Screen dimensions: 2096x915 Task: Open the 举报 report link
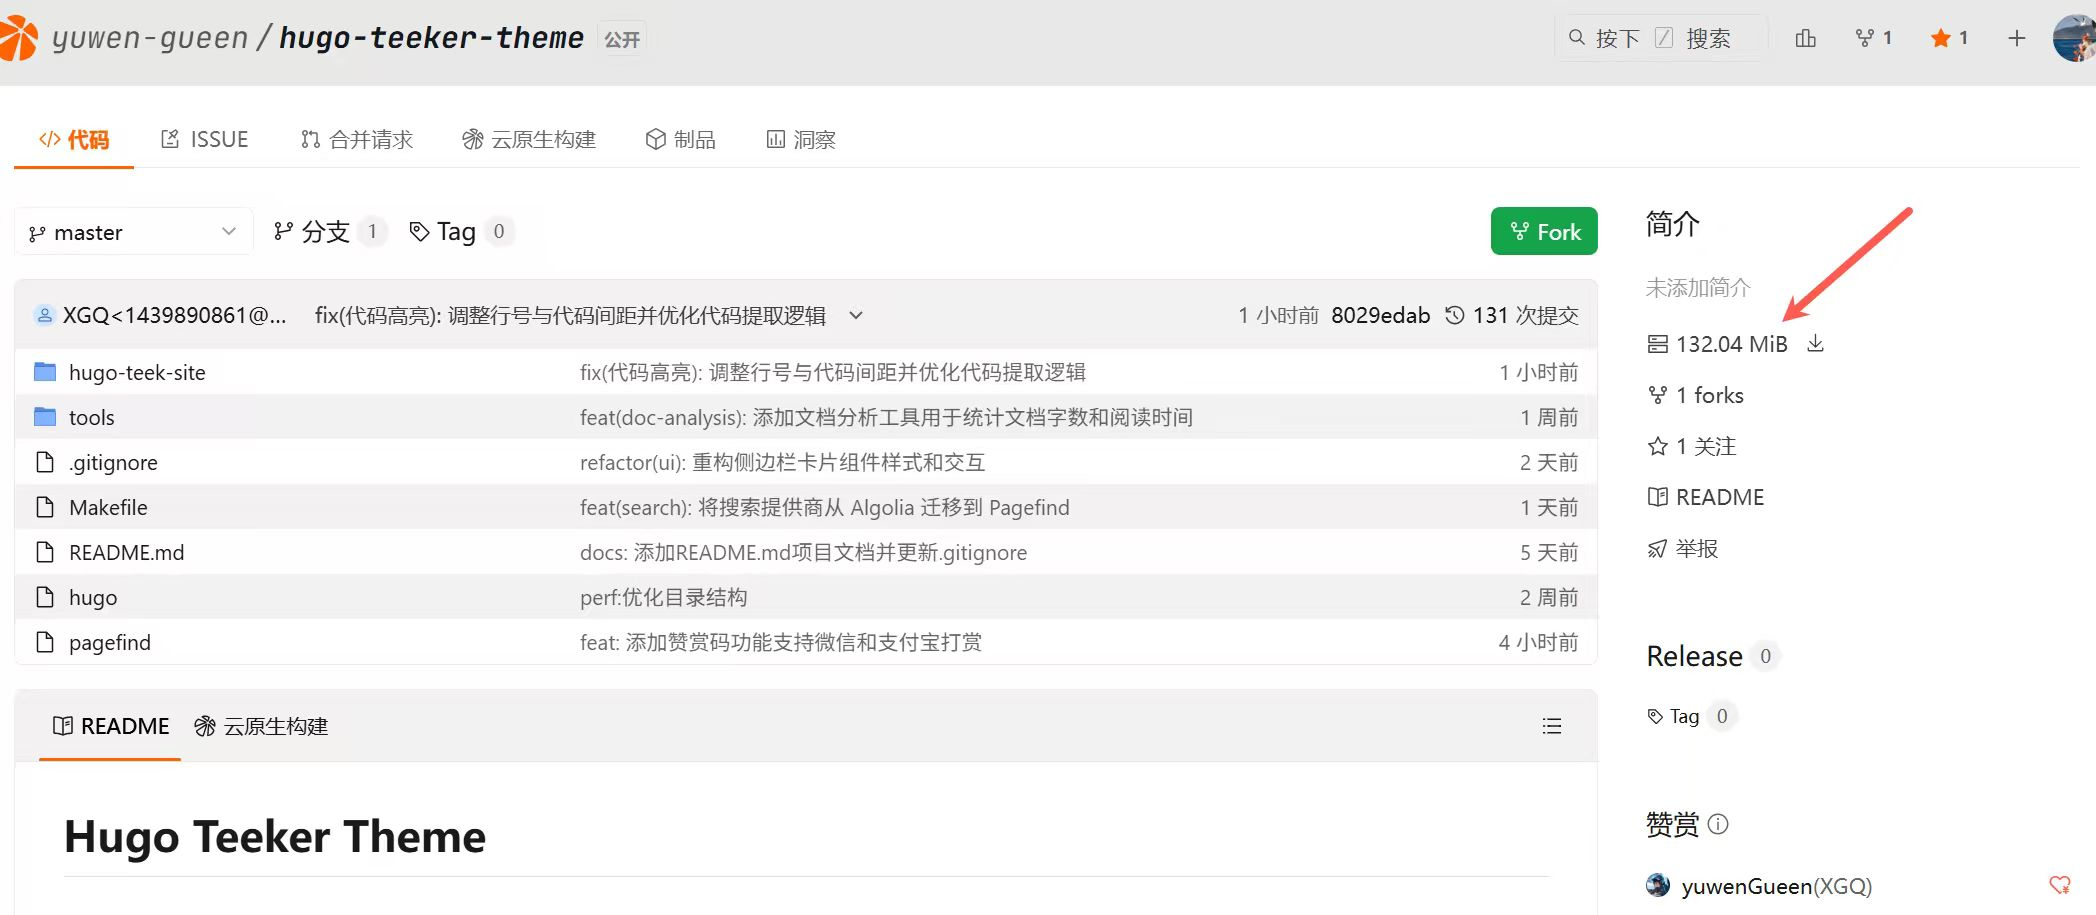[1696, 548]
